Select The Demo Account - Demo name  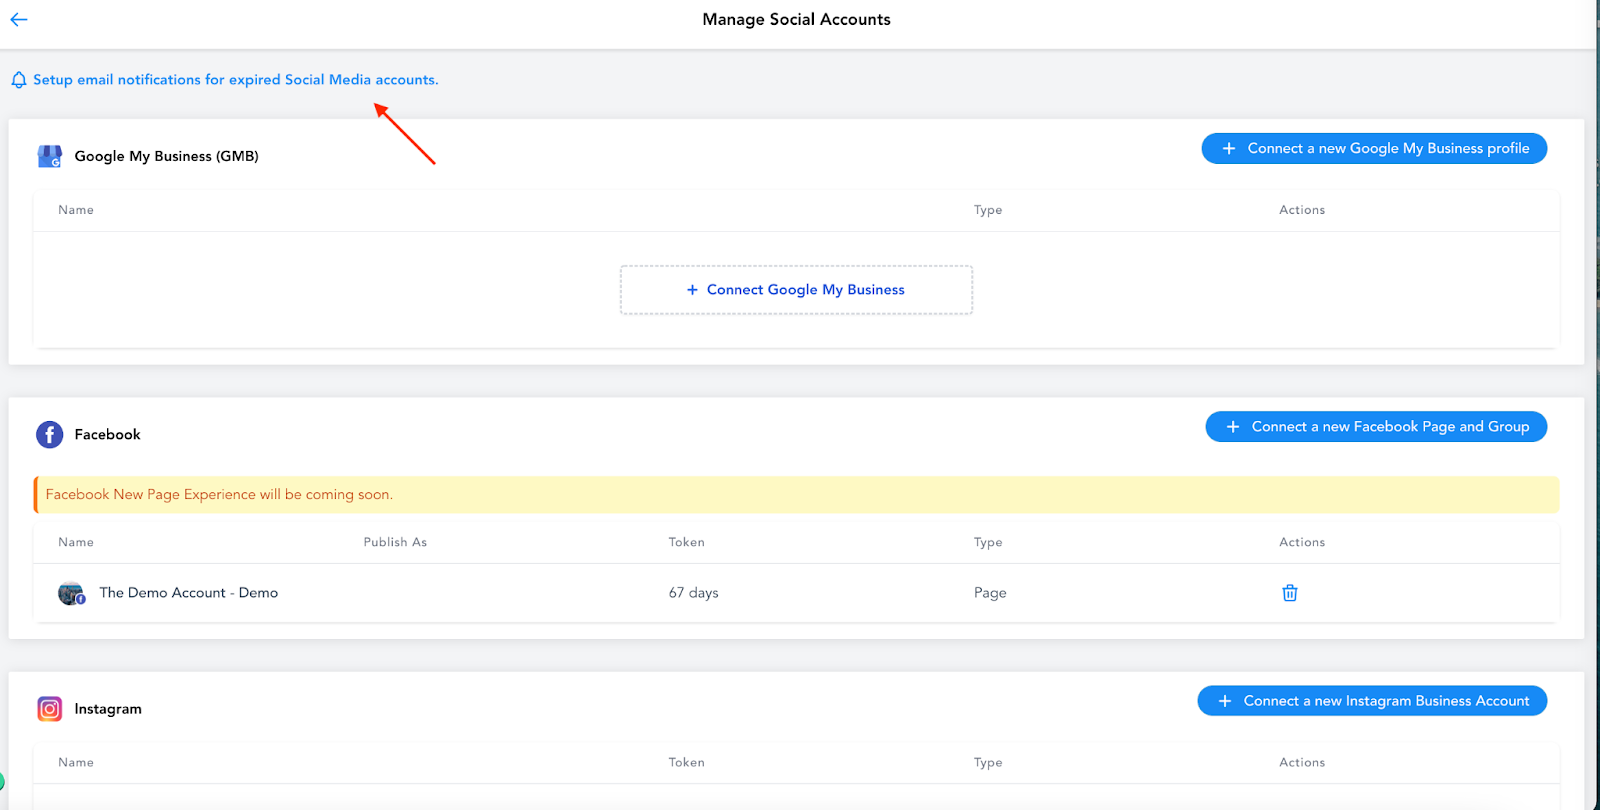pos(188,593)
